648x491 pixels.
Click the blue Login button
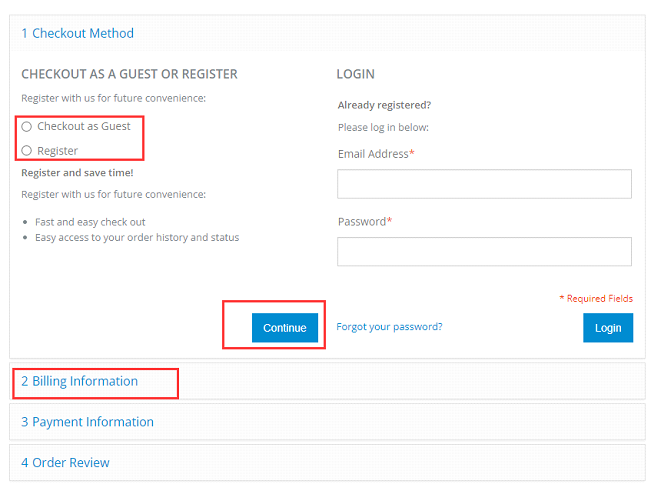click(607, 328)
